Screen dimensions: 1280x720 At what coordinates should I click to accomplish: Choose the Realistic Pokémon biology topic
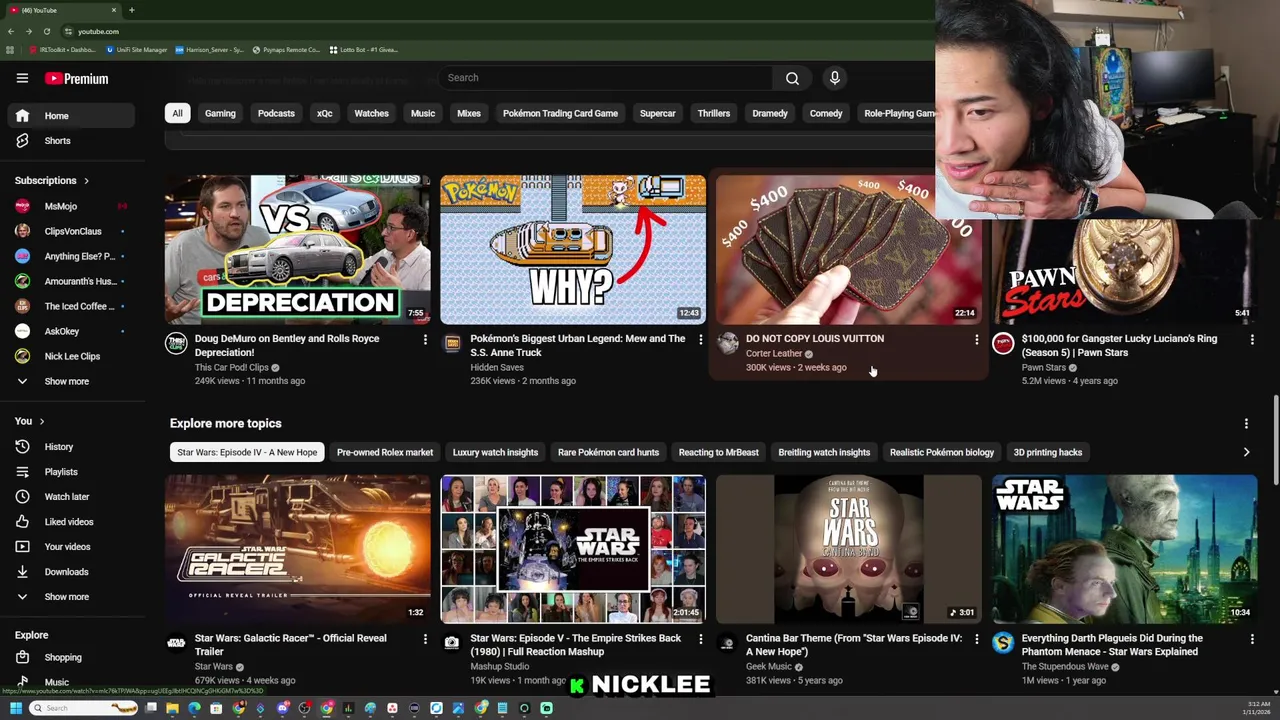click(942, 452)
